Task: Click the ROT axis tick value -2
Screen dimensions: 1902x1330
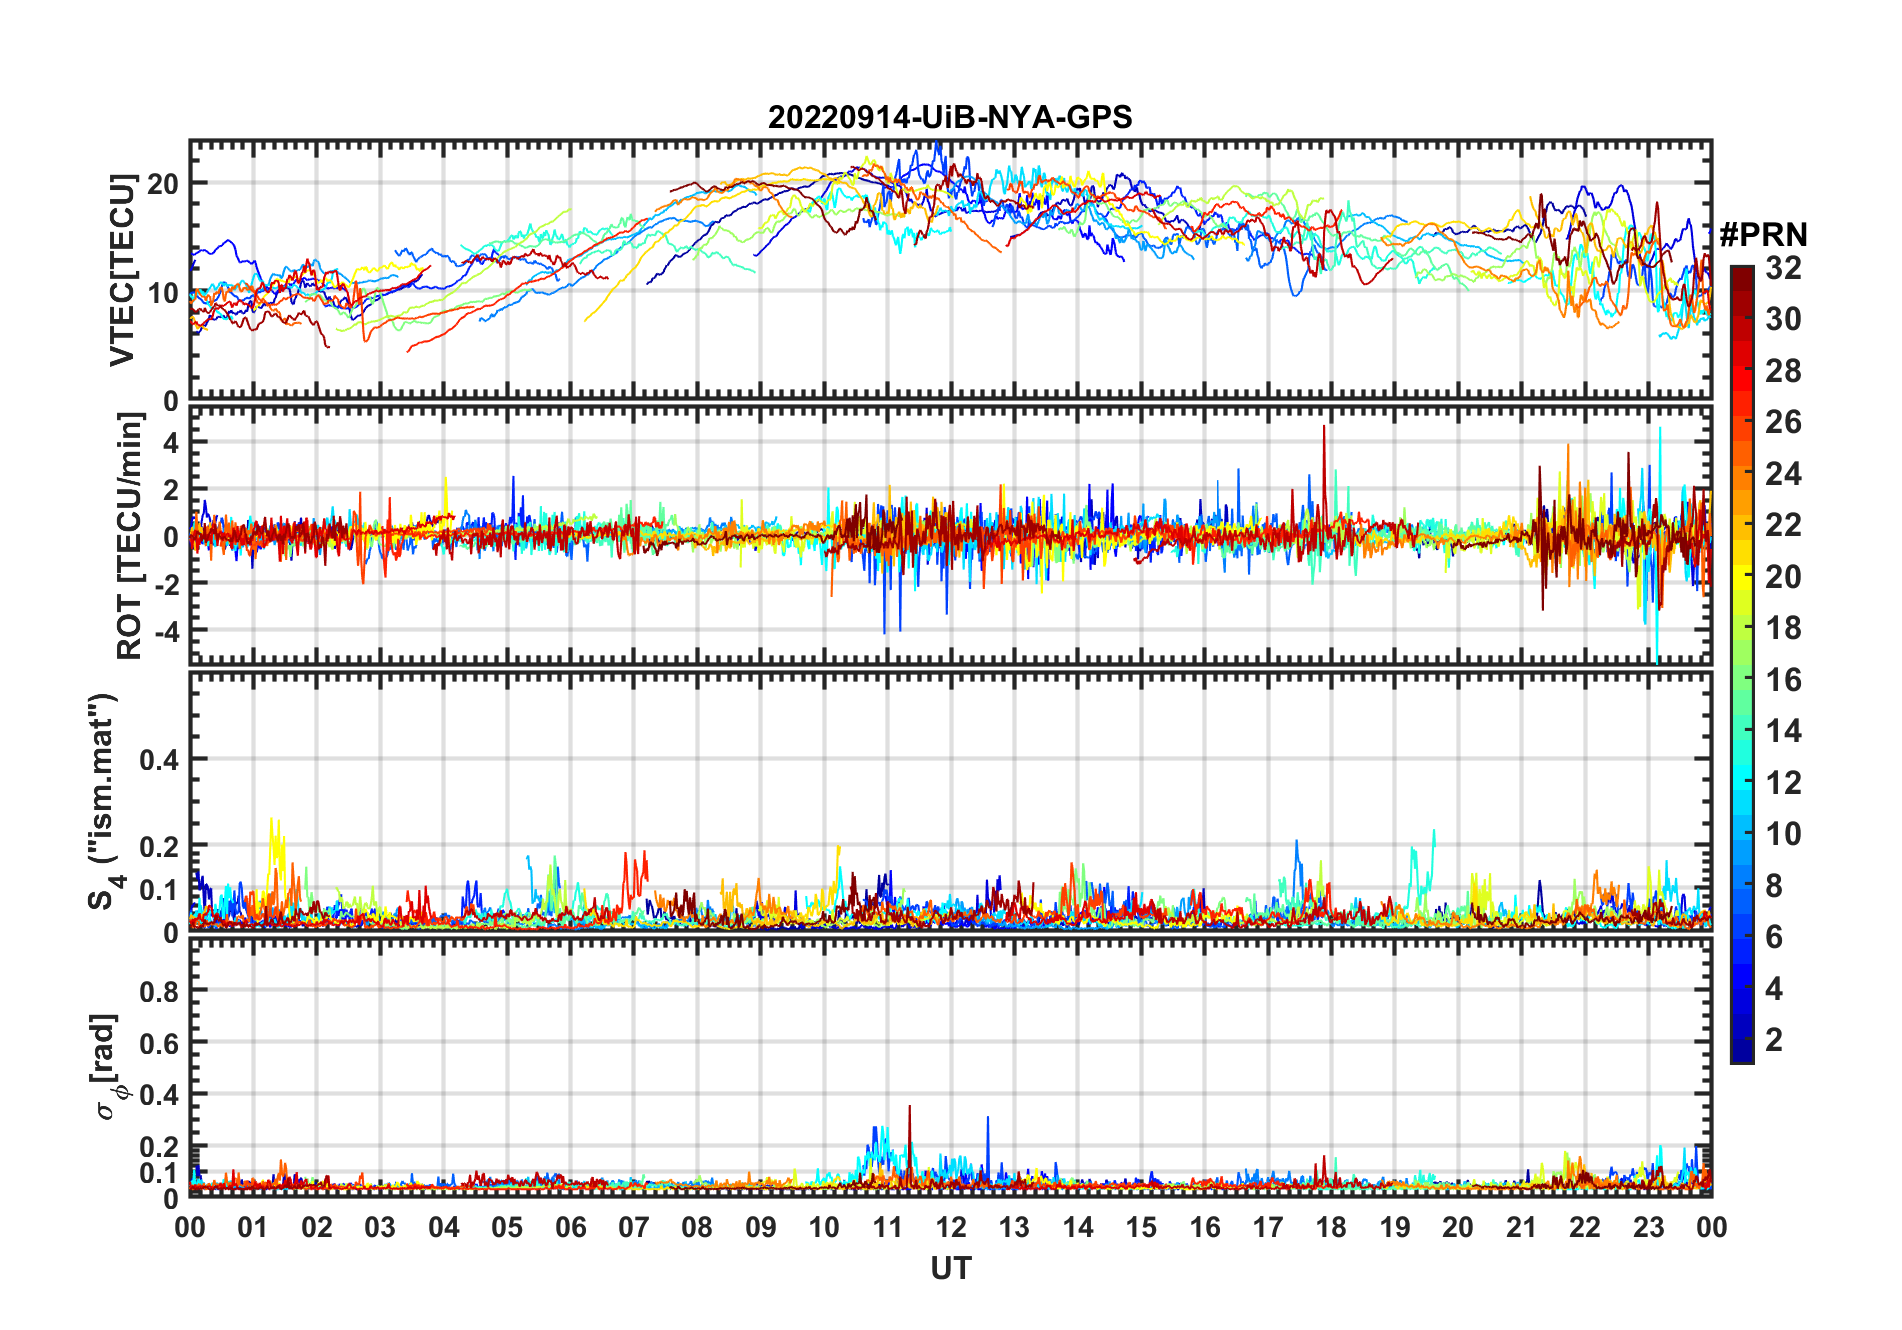Action: click(x=165, y=583)
